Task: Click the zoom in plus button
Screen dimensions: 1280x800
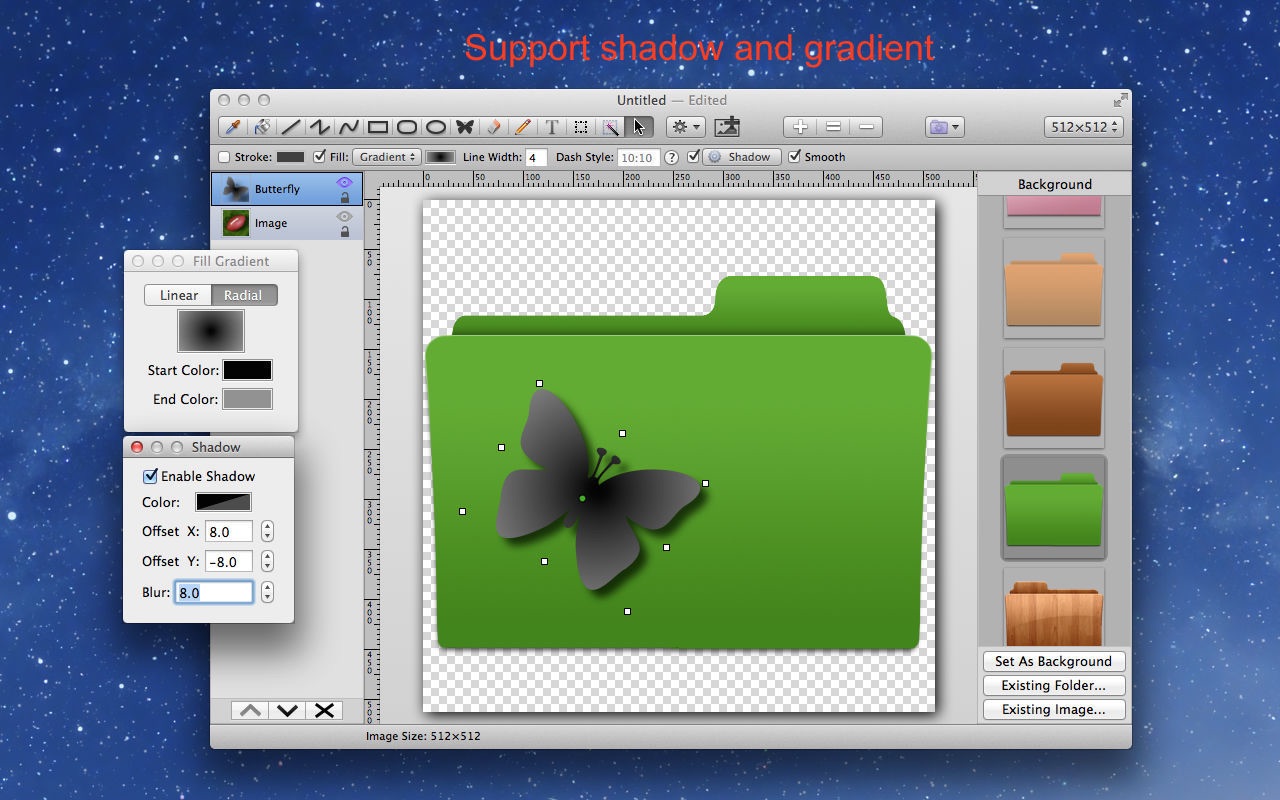Action: [800, 127]
